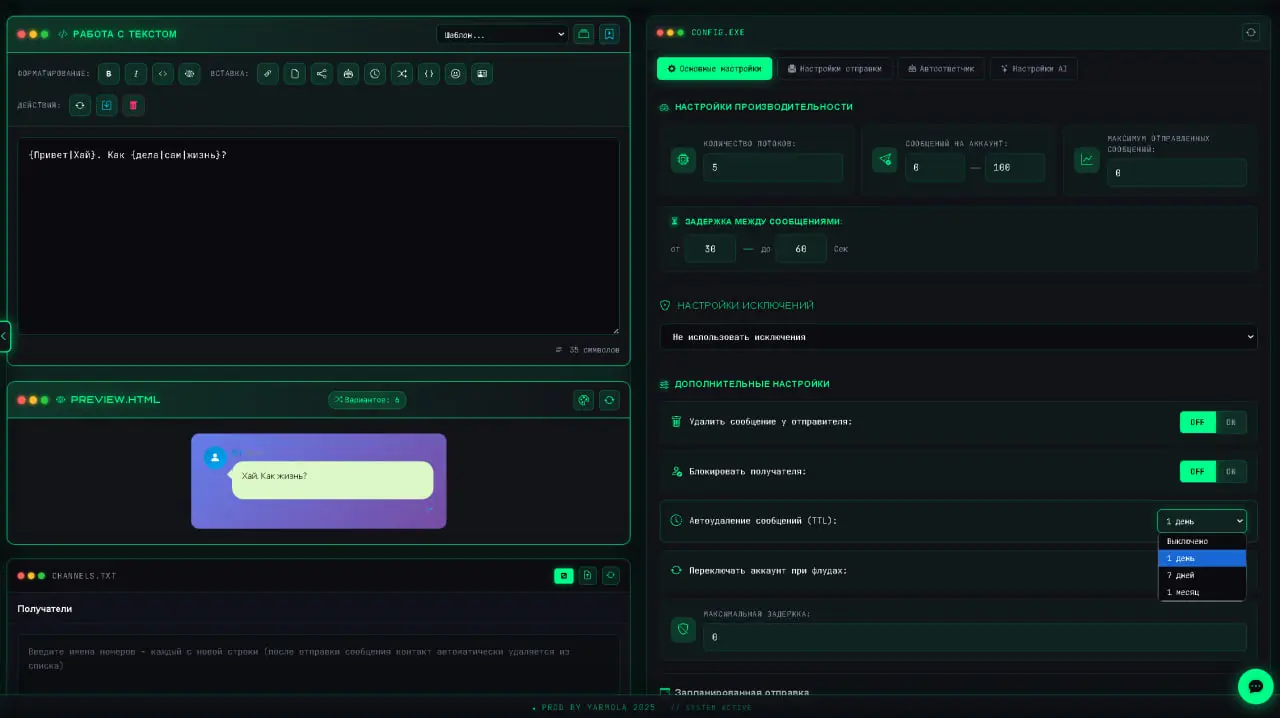Screen dimensions: 1280x718
Task: Click the message bubble 'Хай. Как жизнь?'
Action: [332, 480]
